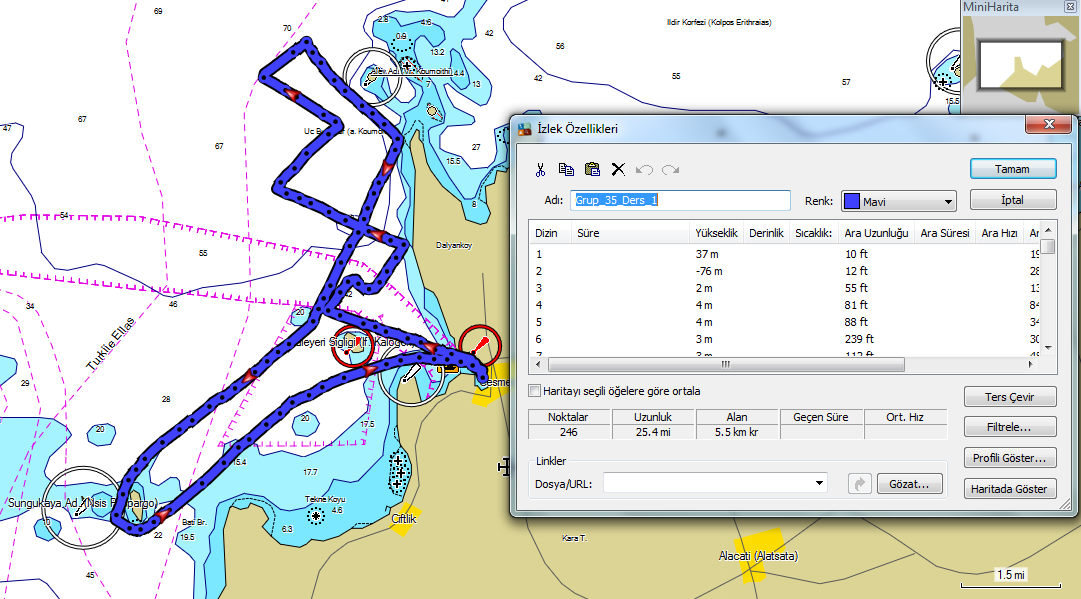
Task: Click the İptal button
Action: (1013, 200)
